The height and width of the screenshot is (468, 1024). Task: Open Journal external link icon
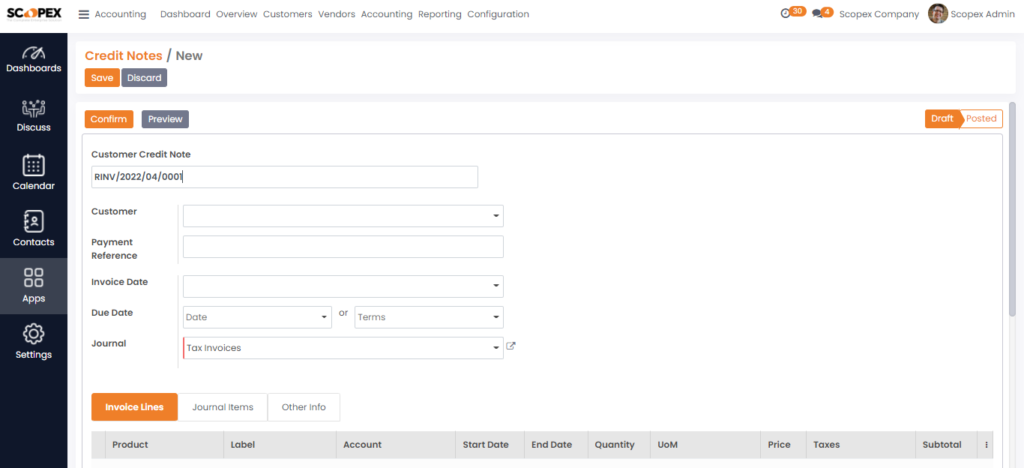coord(511,347)
